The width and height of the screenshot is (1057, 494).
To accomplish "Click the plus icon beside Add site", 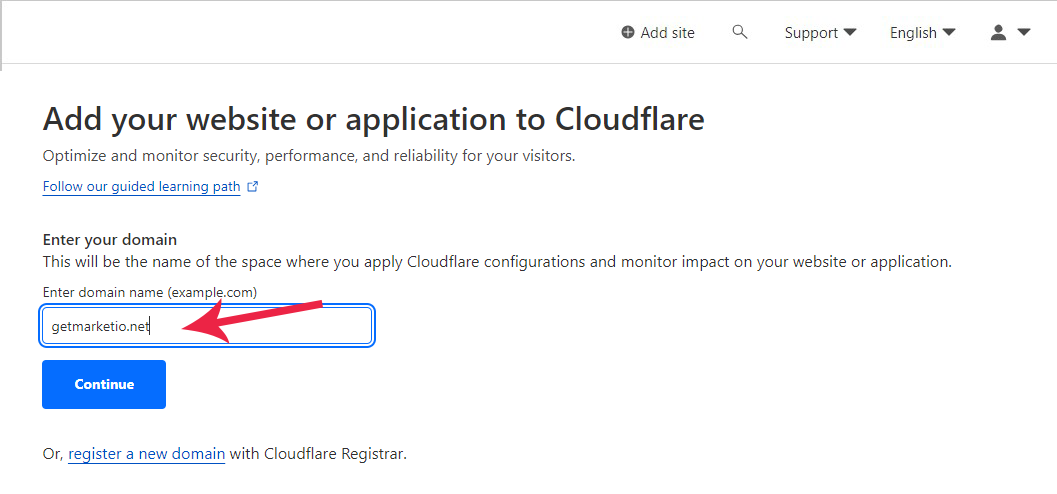I will click(x=628, y=32).
